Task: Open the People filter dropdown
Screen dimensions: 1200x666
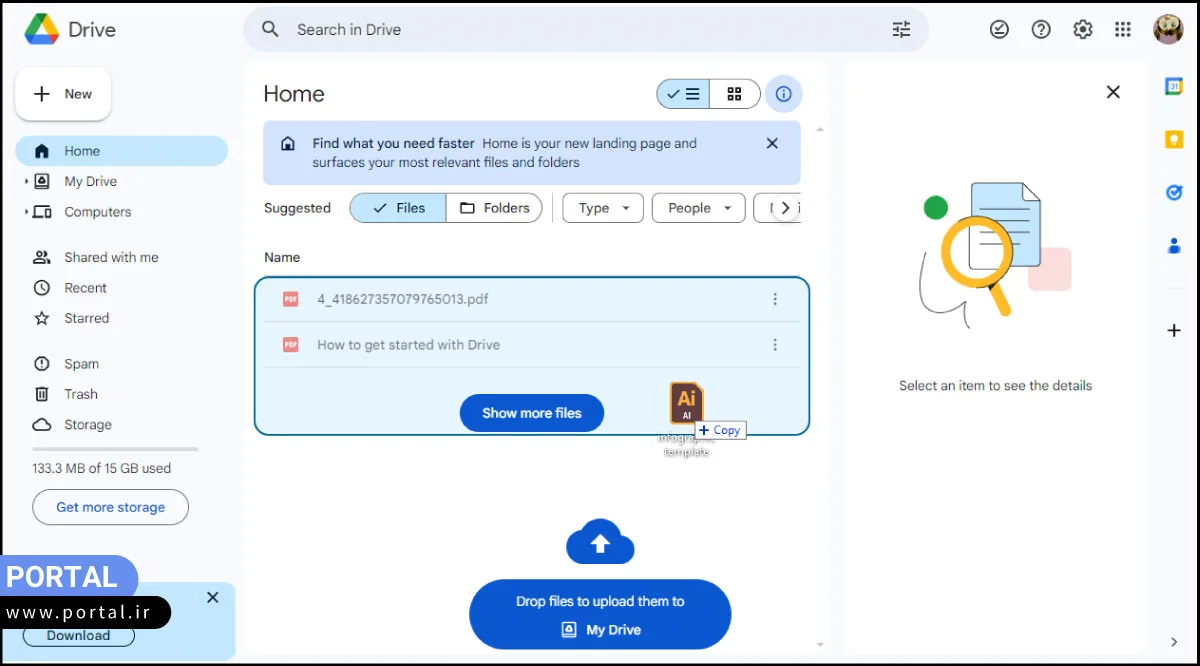Action: click(x=699, y=208)
